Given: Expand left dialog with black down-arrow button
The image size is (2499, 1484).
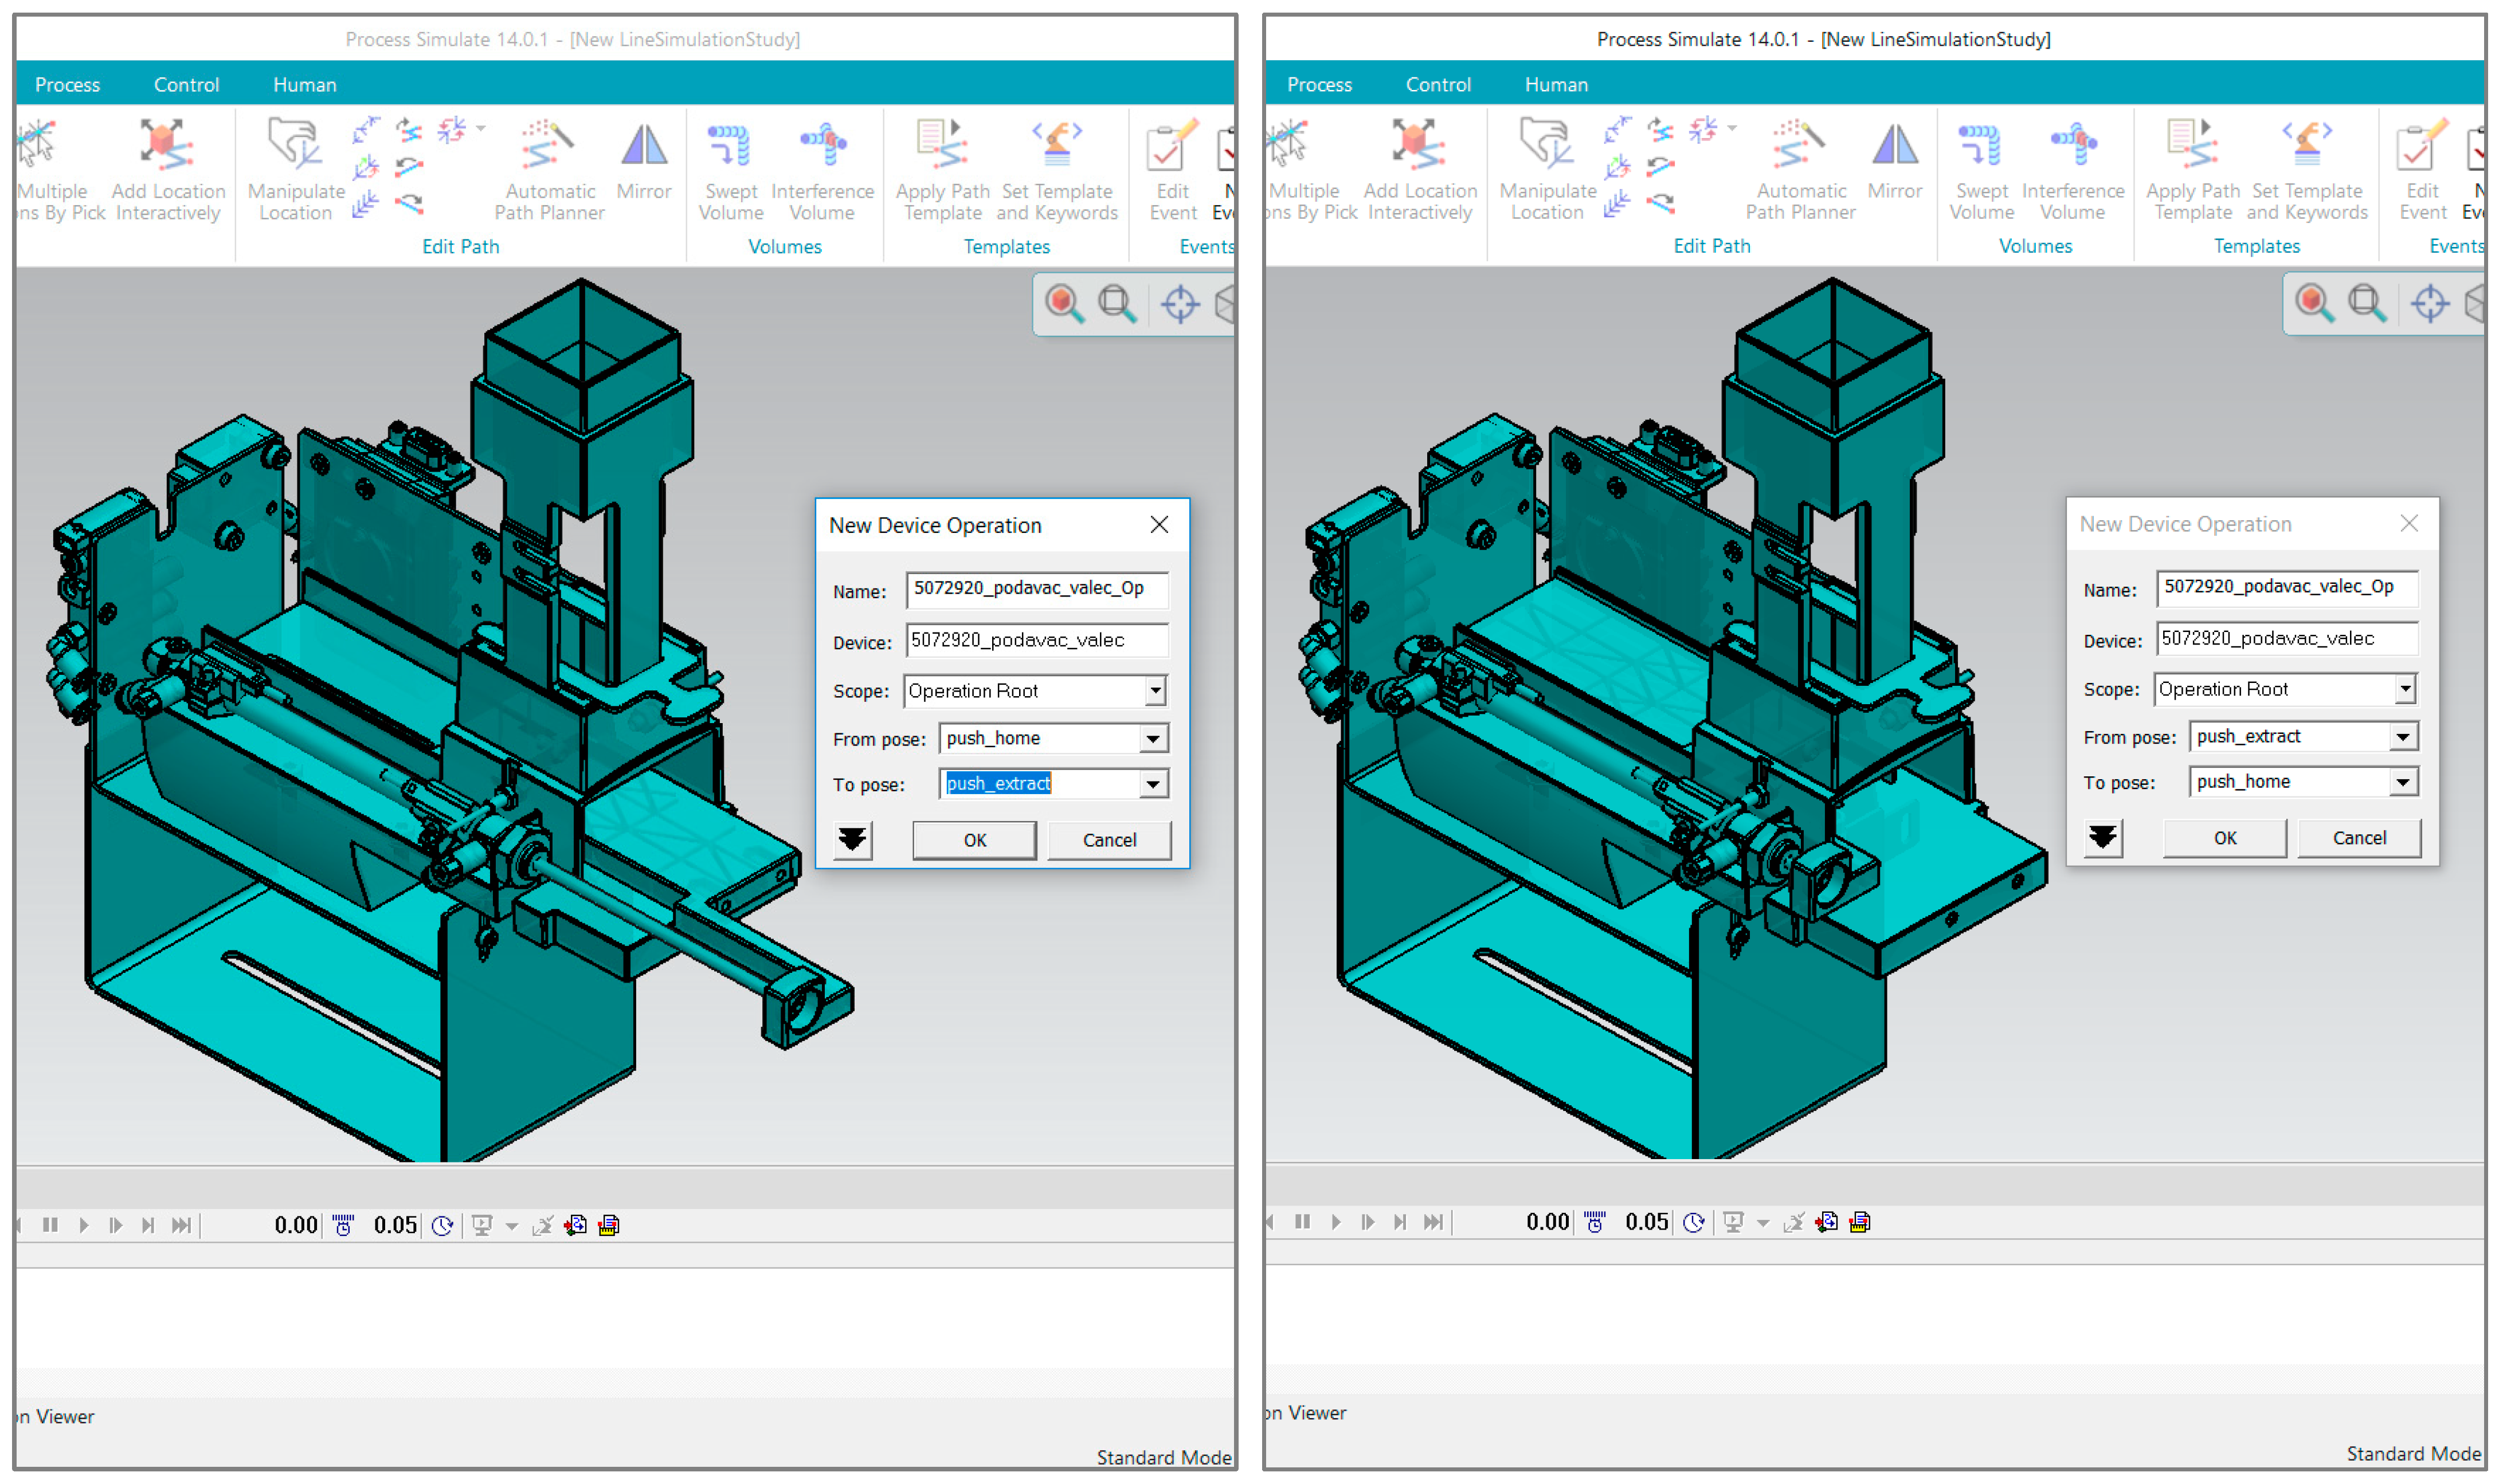Looking at the screenshot, I should pos(852,840).
